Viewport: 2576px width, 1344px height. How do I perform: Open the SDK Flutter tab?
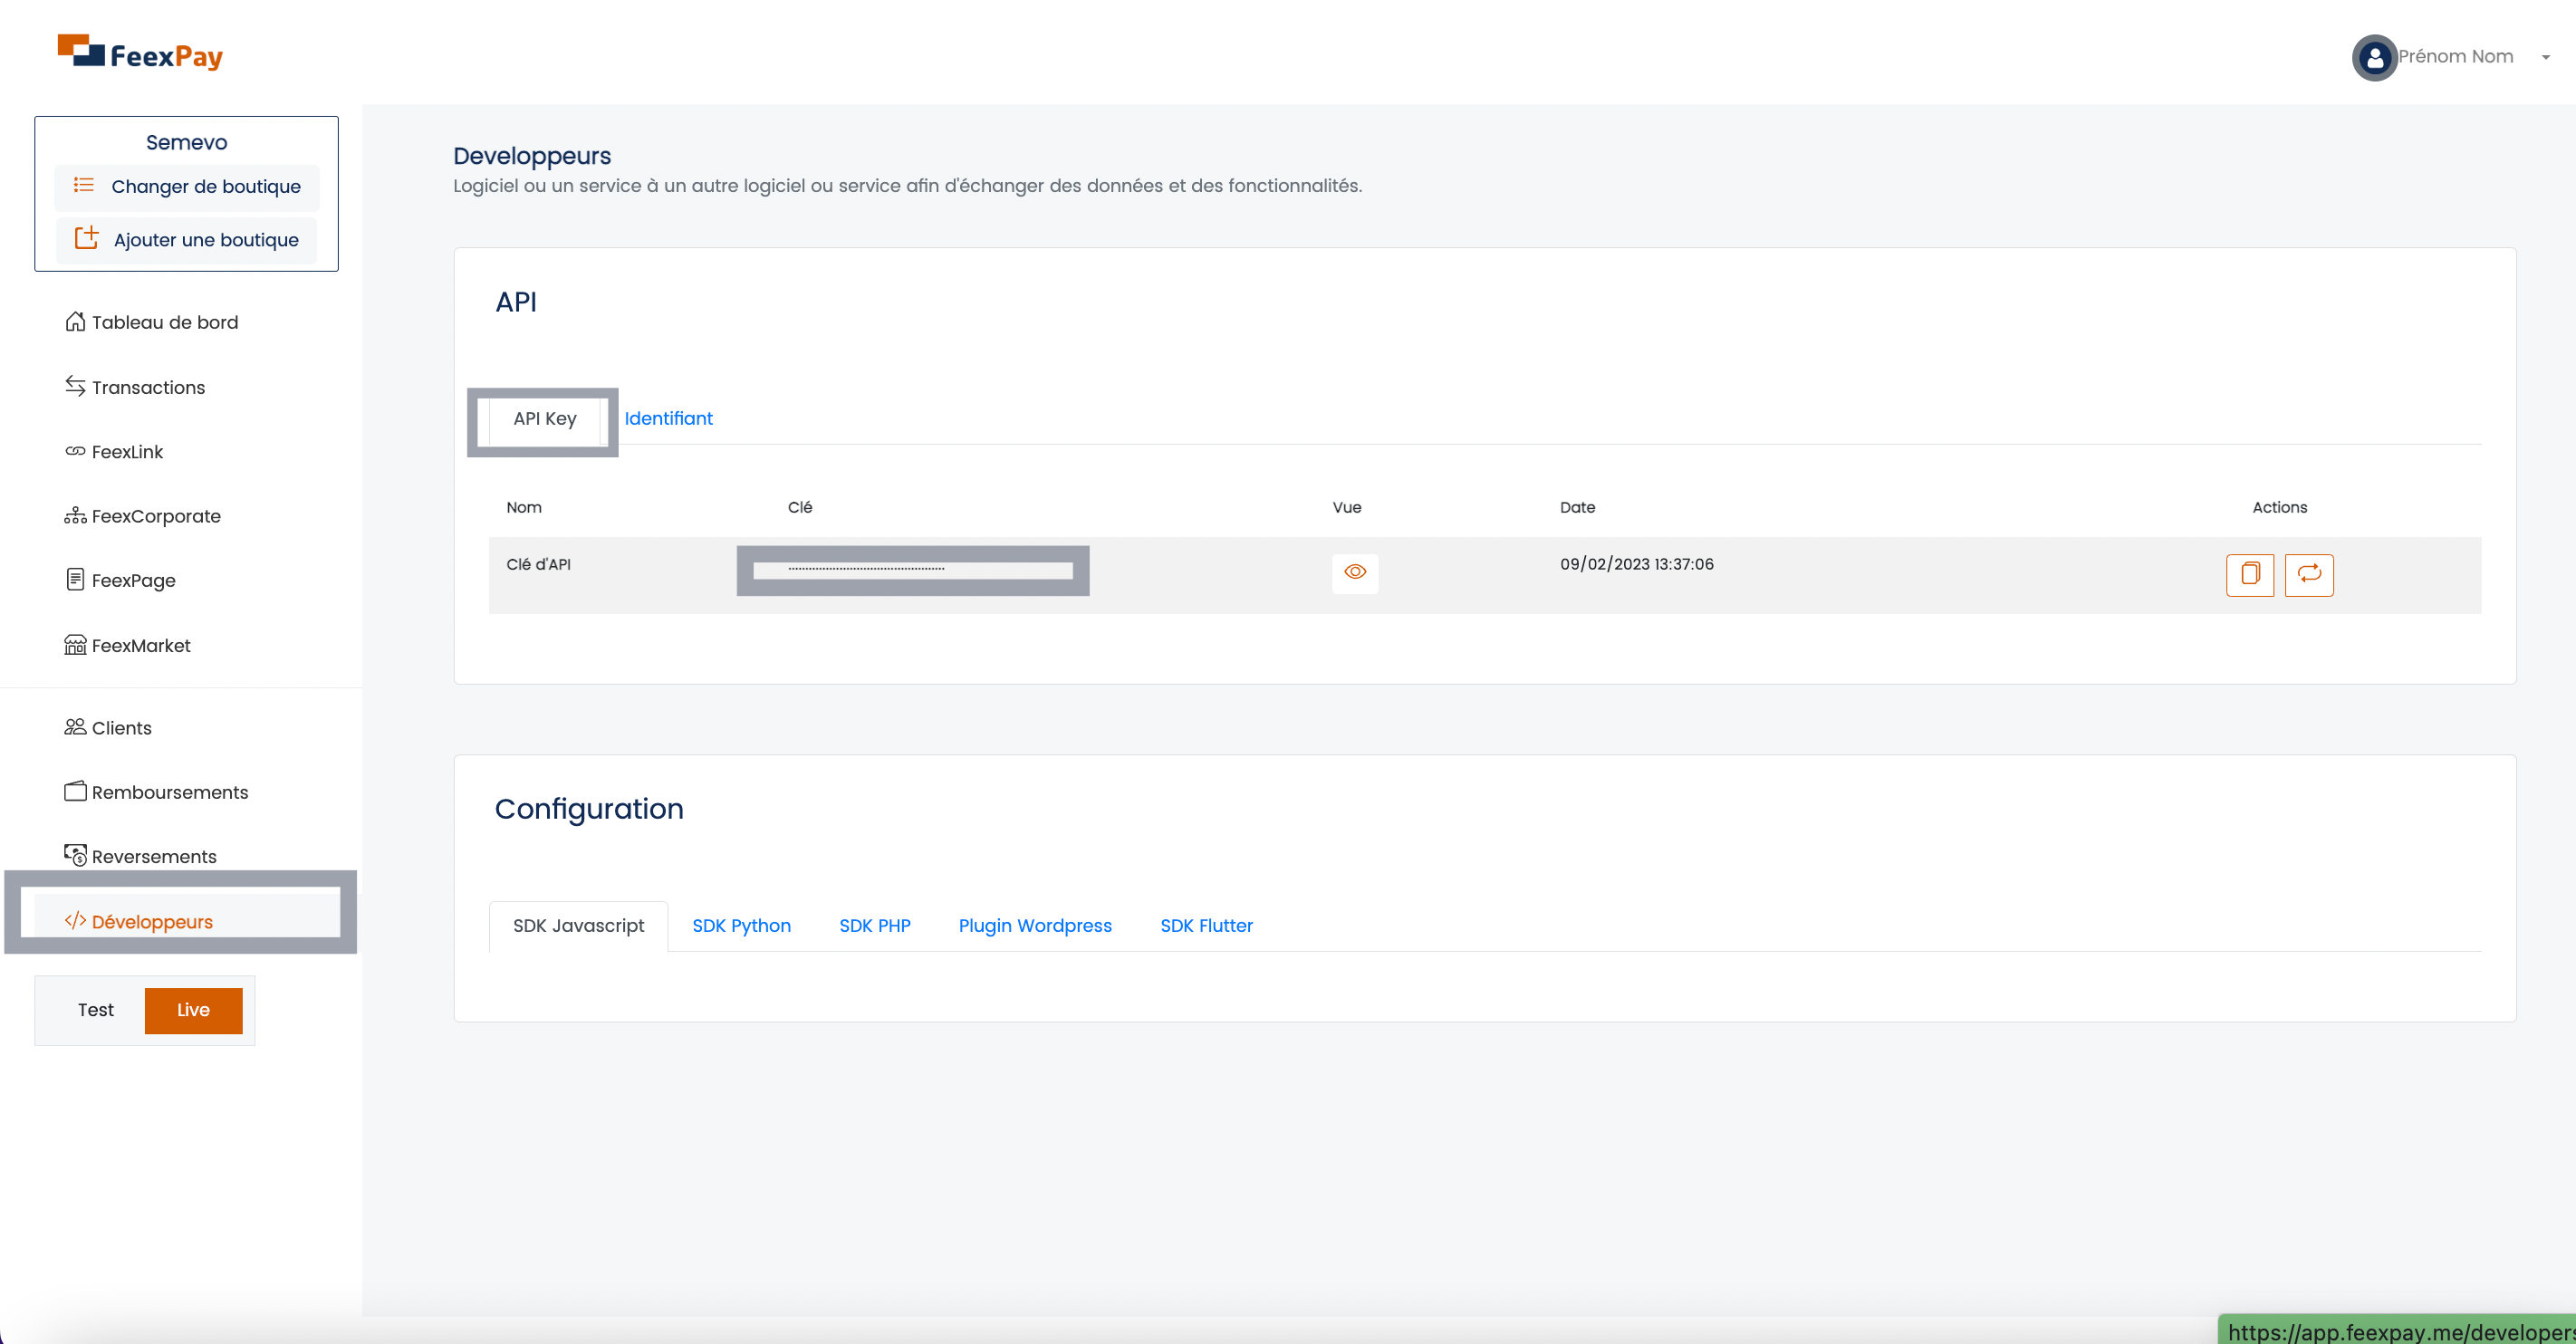[1206, 926]
